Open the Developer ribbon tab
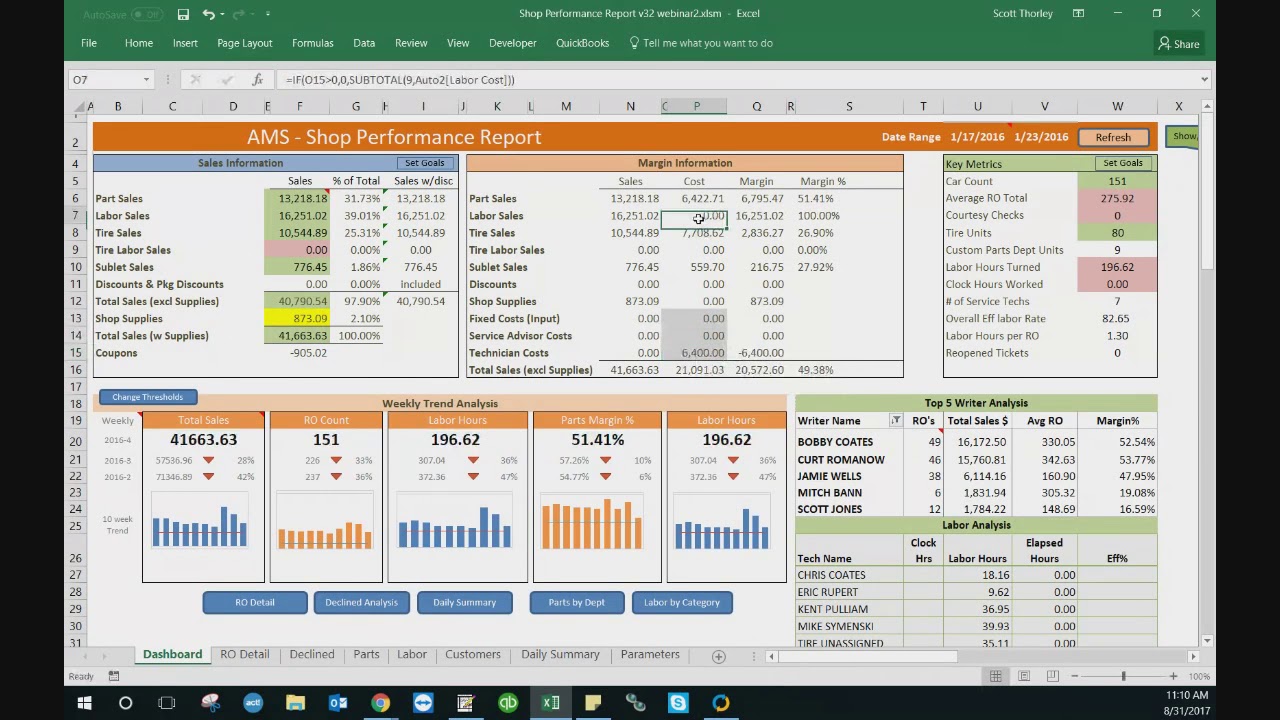 pos(513,43)
